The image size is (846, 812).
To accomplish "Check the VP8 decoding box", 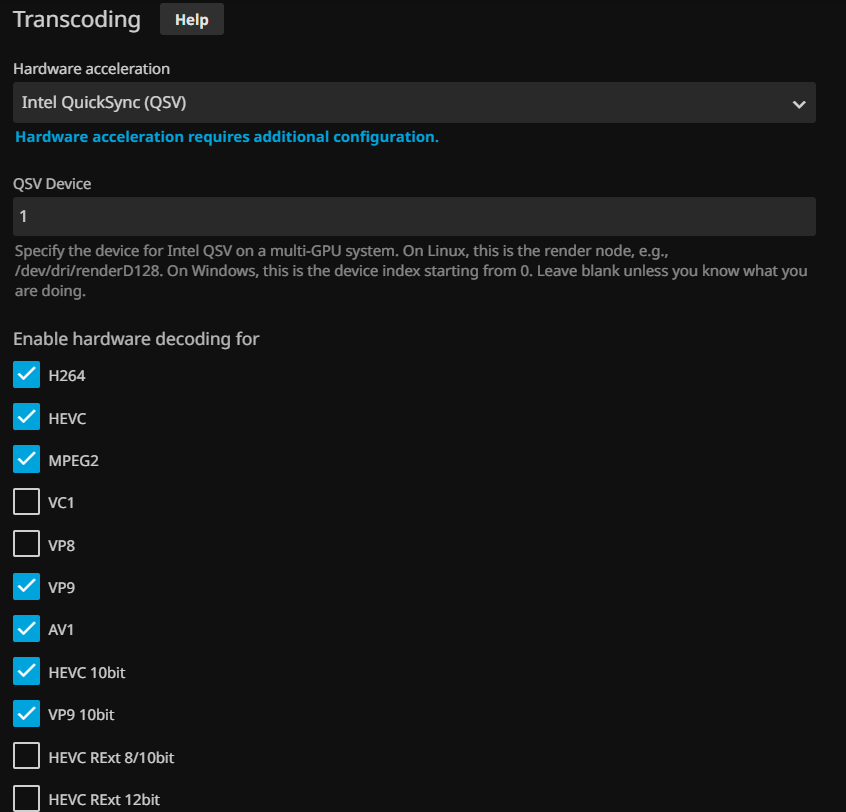I will (x=27, y=545).
